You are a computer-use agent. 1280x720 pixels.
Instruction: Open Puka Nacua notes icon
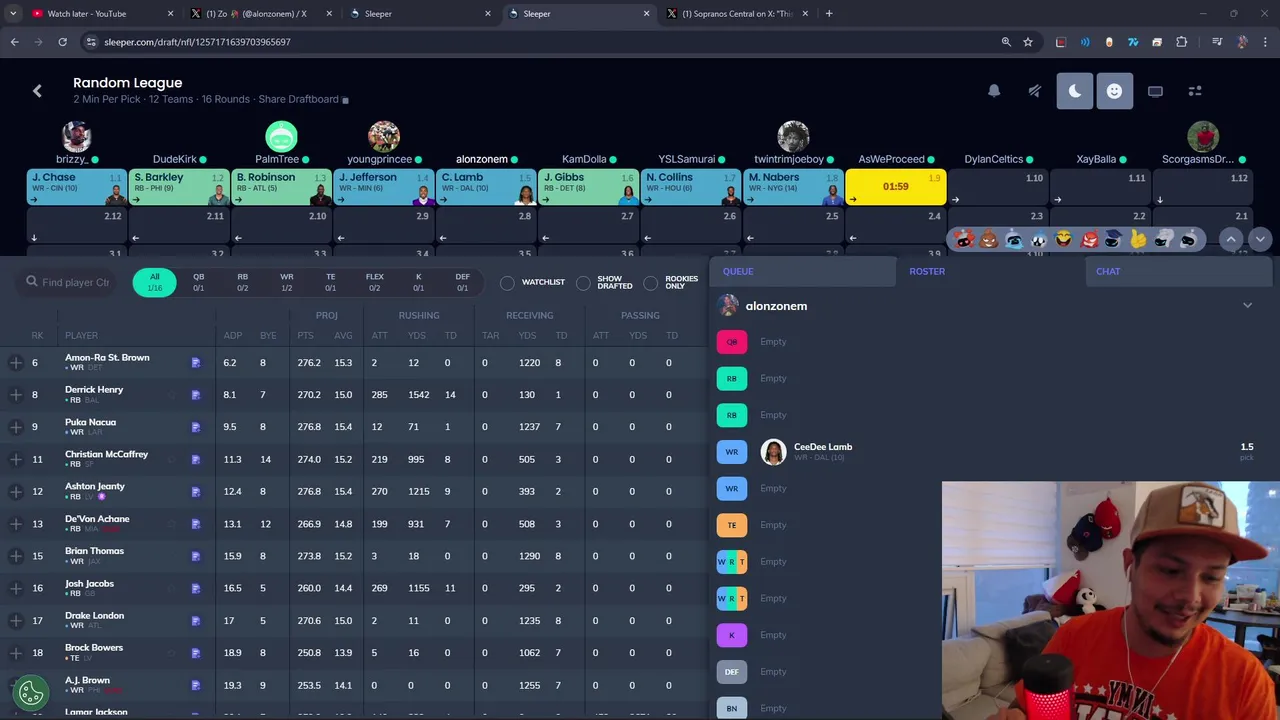tap(196, 427)
